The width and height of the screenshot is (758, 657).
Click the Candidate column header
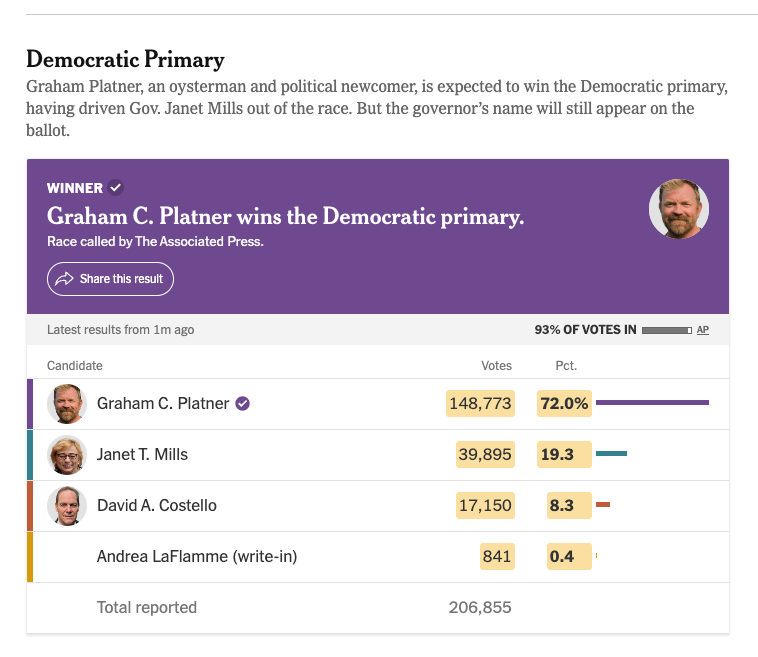(x=74, y=365)
